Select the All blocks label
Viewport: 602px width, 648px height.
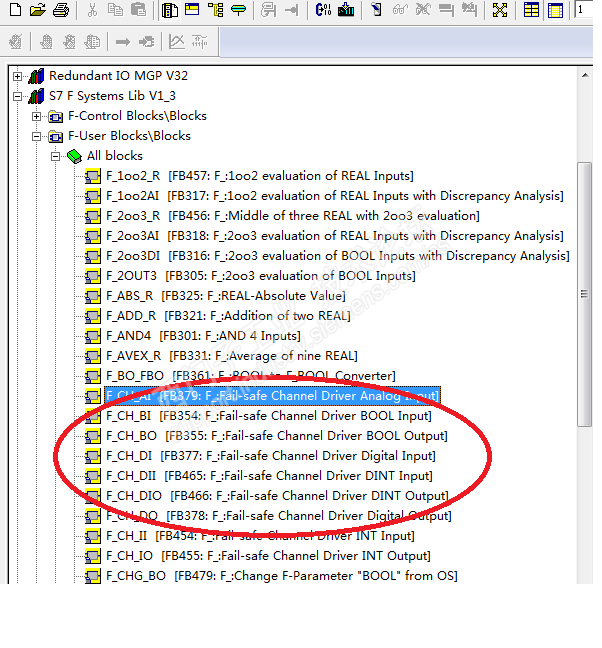tap(115, 156)
